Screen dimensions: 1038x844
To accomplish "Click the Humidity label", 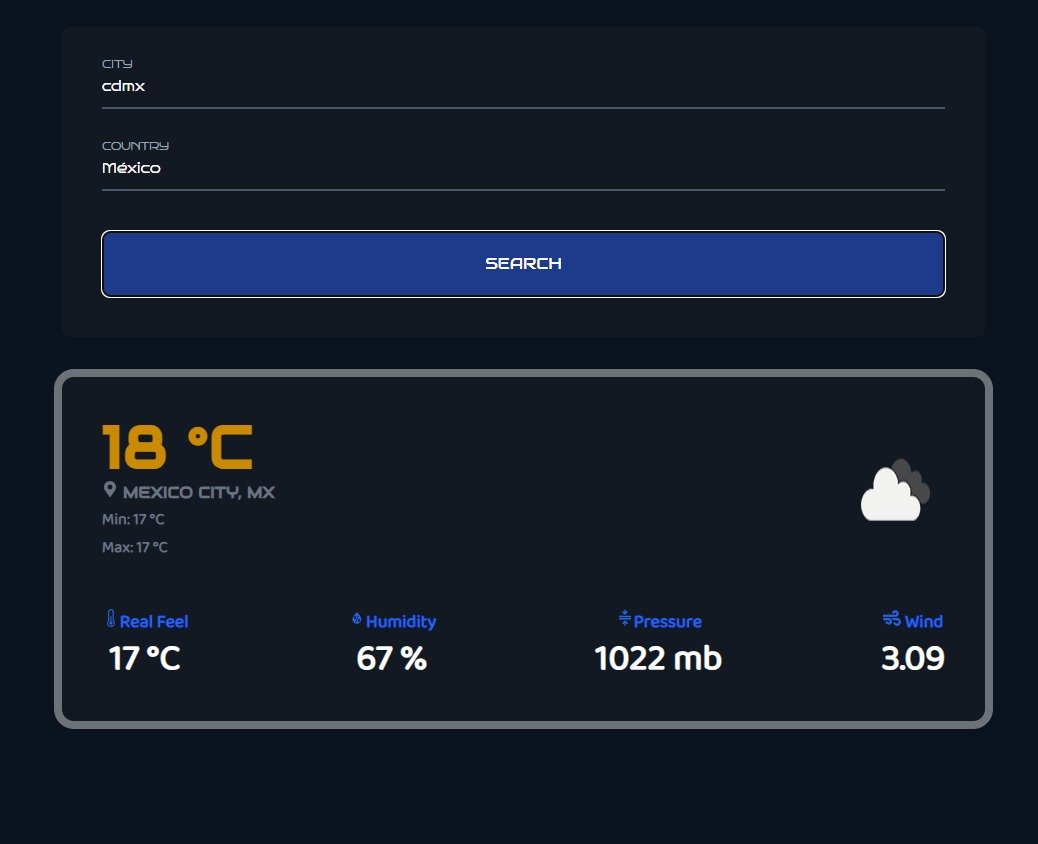I will (401, 622).
